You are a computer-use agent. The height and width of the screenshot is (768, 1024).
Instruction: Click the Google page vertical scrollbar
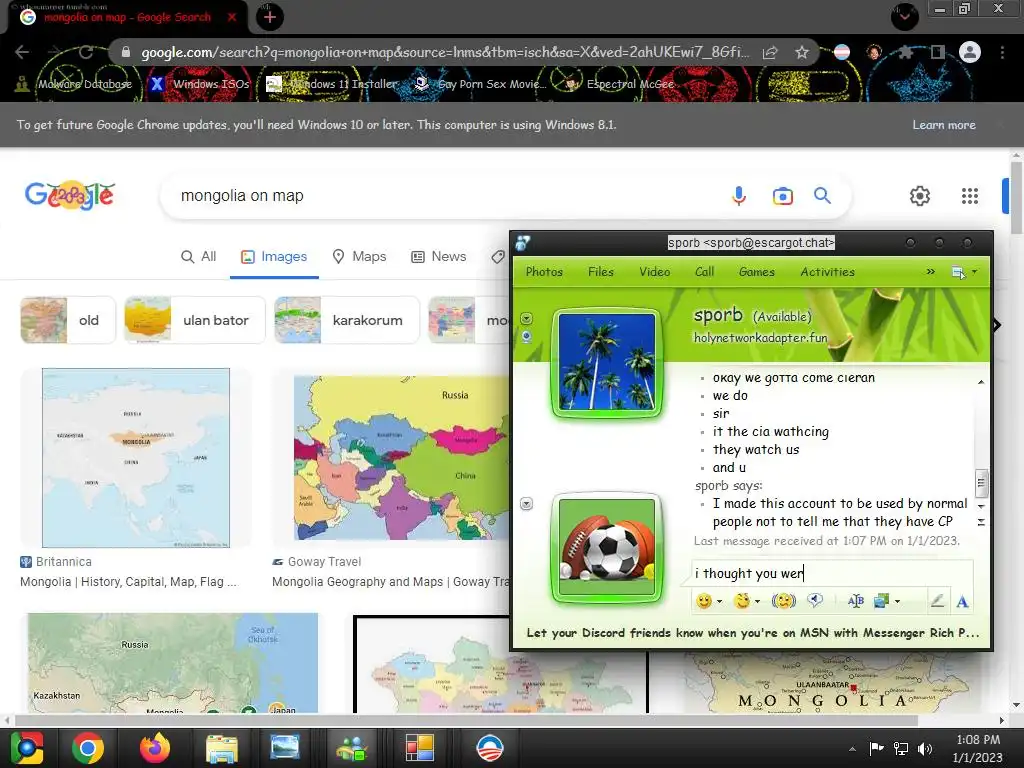[x=1016, y=196]
